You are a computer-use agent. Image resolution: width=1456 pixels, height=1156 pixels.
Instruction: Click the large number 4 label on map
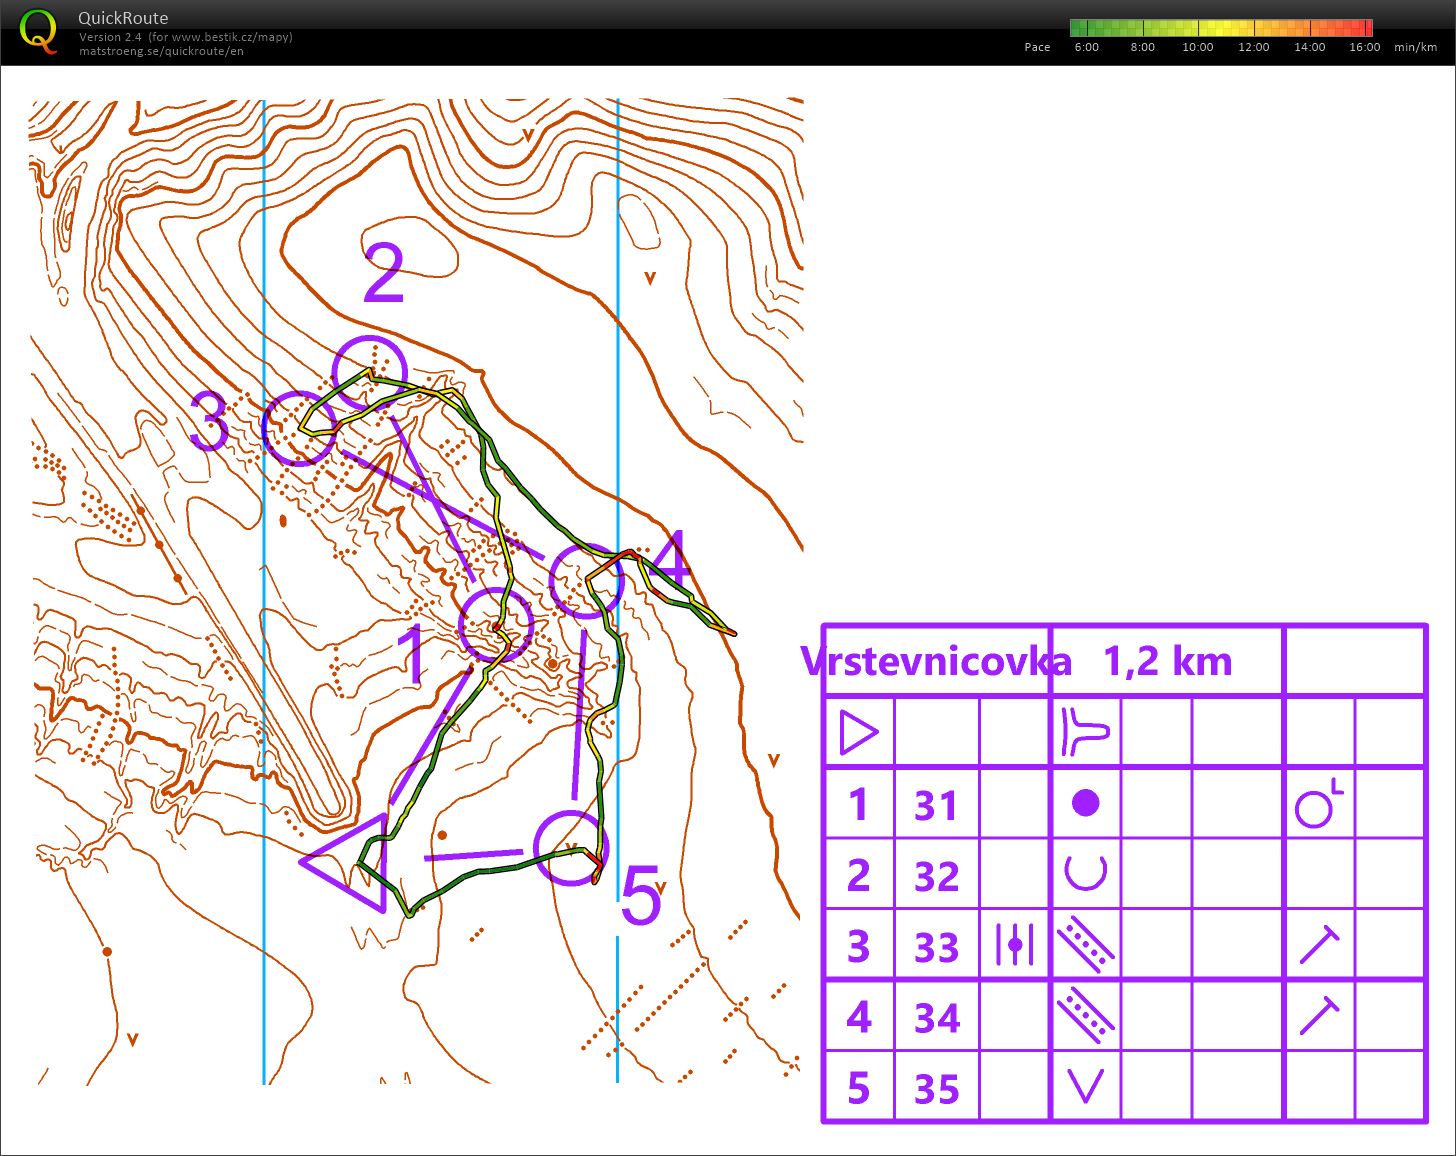click(x=671, y=558)
